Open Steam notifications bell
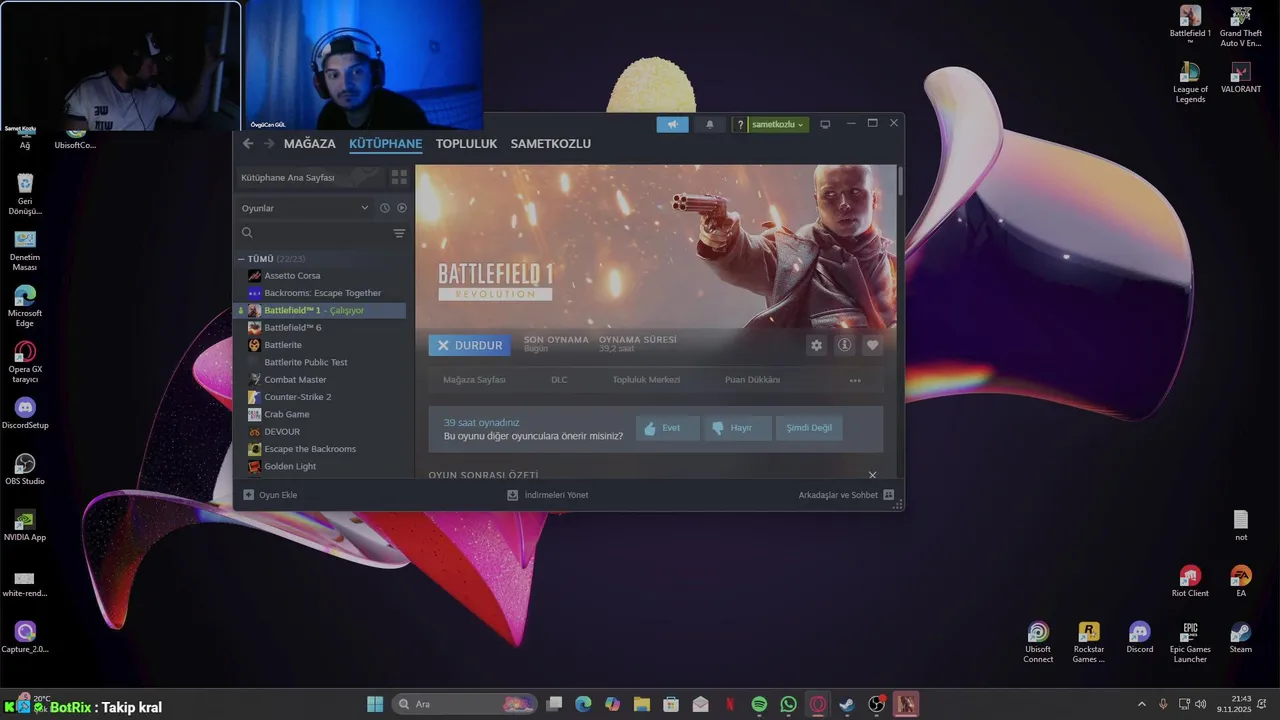This screenshot has width=1280, height=720. 710,125
